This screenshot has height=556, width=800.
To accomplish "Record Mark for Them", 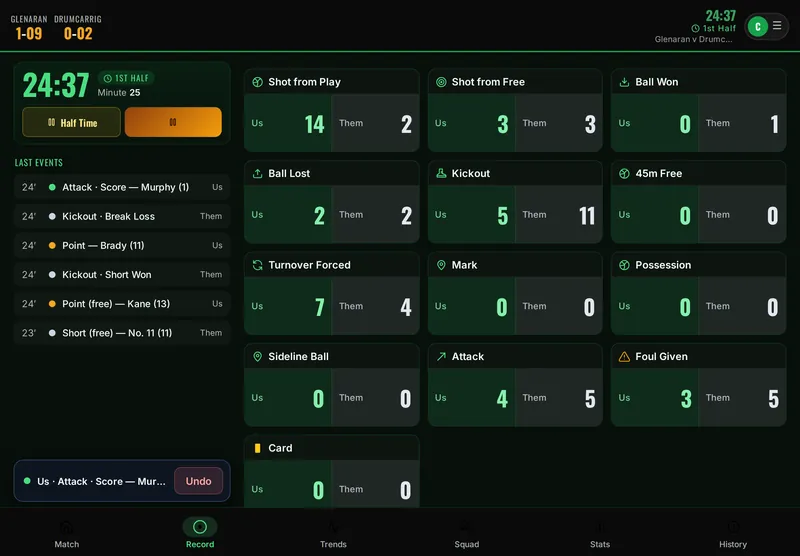I will [x=559, y=306].
